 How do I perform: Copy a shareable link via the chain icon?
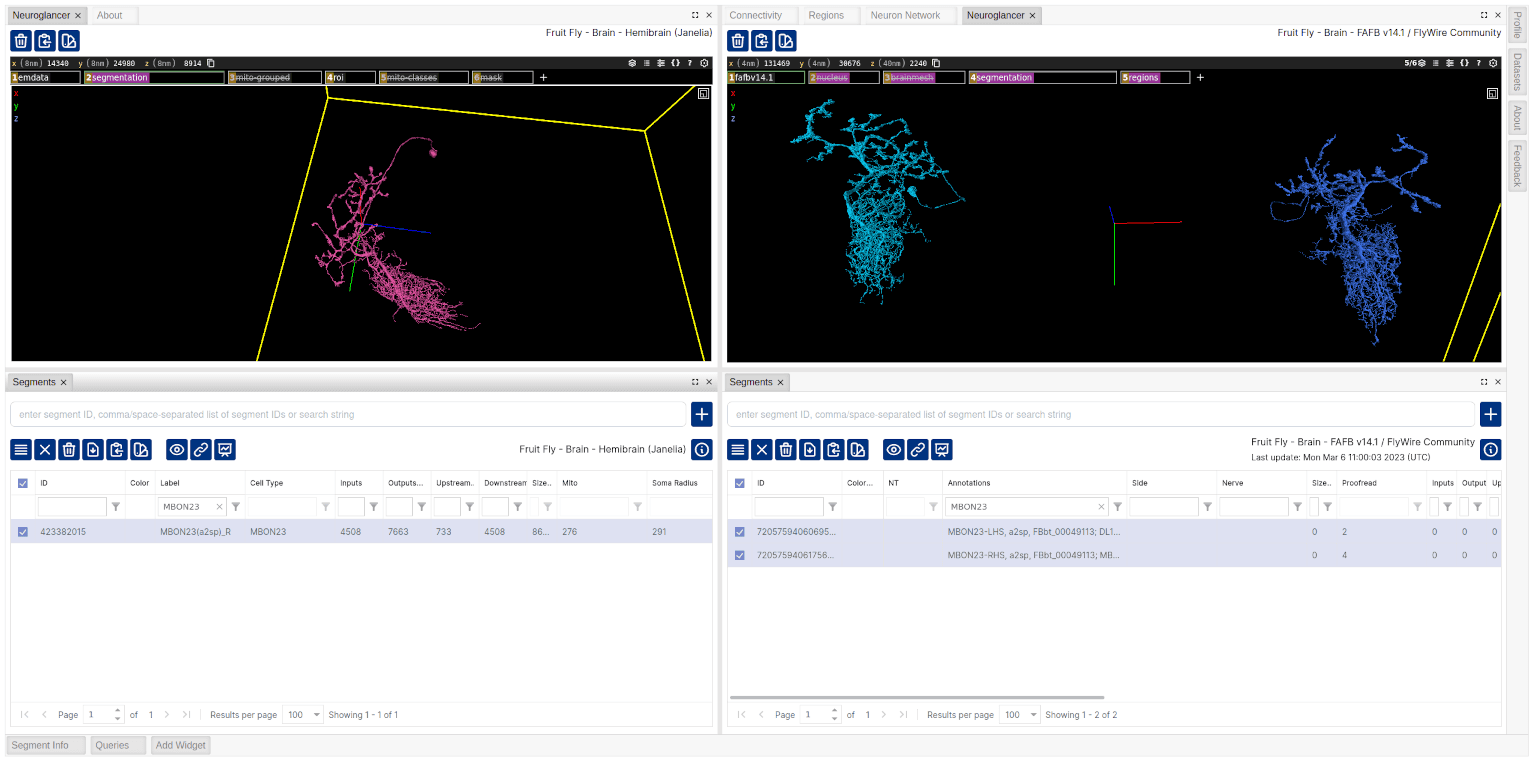(x=201, y=449)
